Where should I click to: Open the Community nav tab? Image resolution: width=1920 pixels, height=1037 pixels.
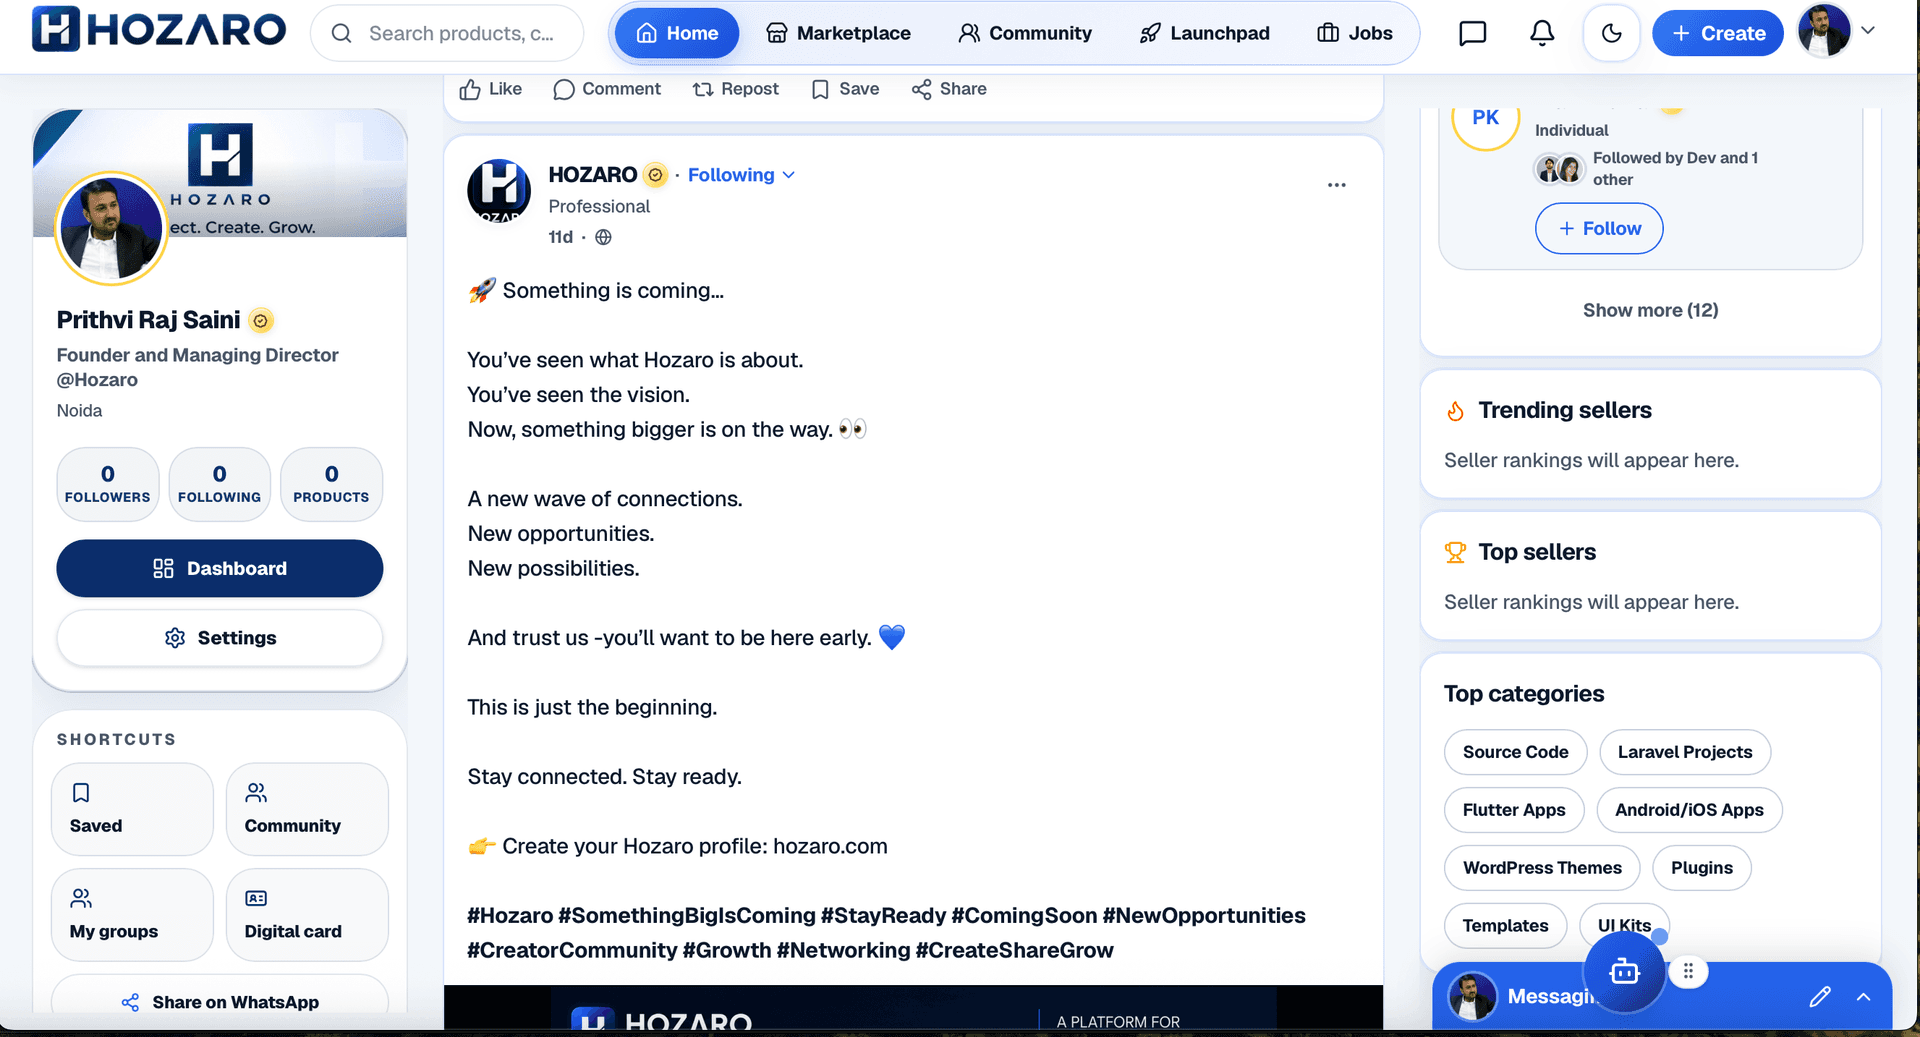pos(1025,33)
